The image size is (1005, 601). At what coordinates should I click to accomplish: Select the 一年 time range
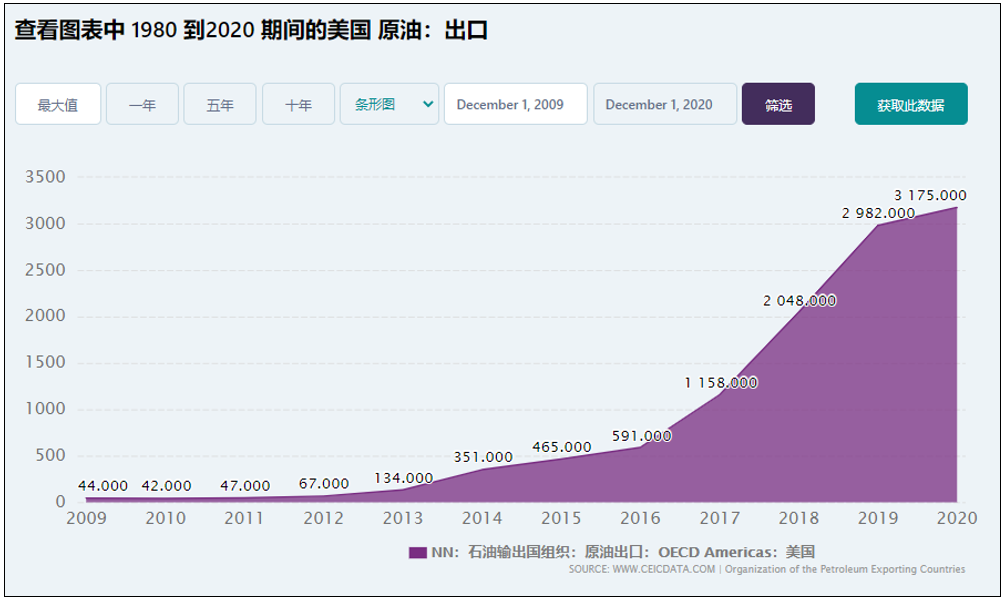[142, 104]
